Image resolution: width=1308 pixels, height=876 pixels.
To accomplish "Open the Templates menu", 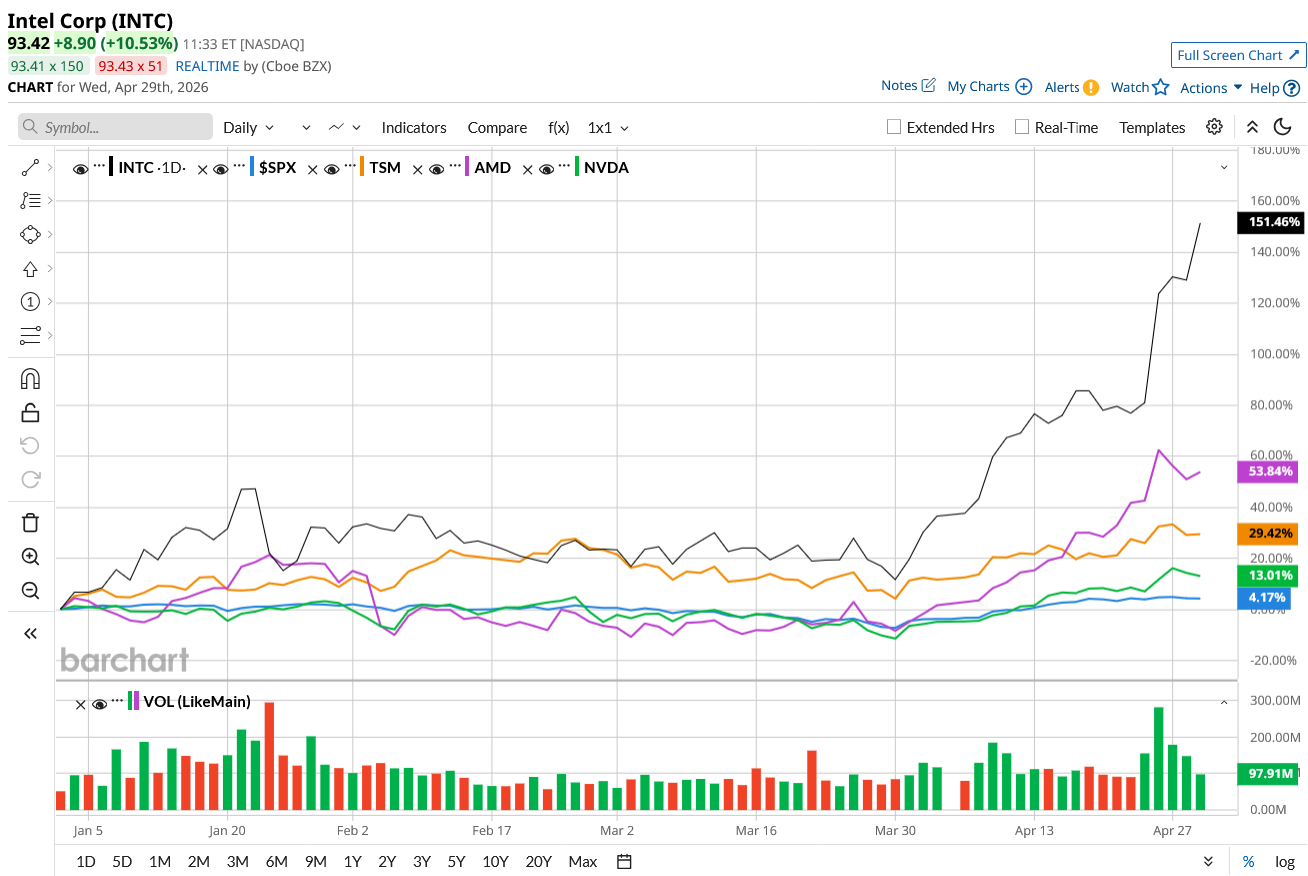I will [1152, 127].
